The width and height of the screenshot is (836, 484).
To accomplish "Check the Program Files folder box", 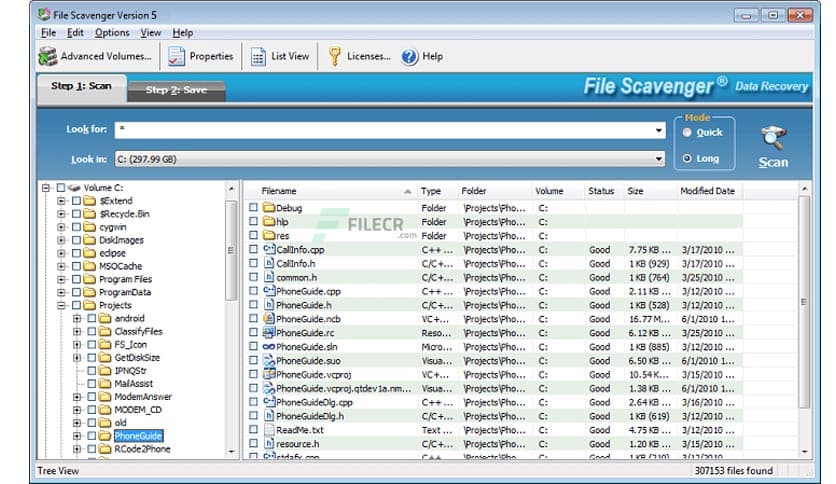I will (76, 279).
